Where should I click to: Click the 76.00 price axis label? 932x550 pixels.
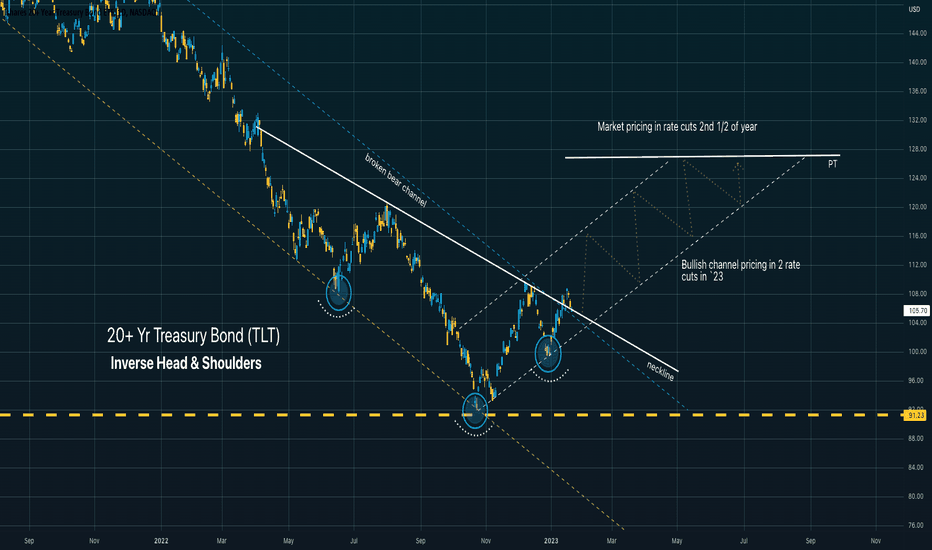917,526
